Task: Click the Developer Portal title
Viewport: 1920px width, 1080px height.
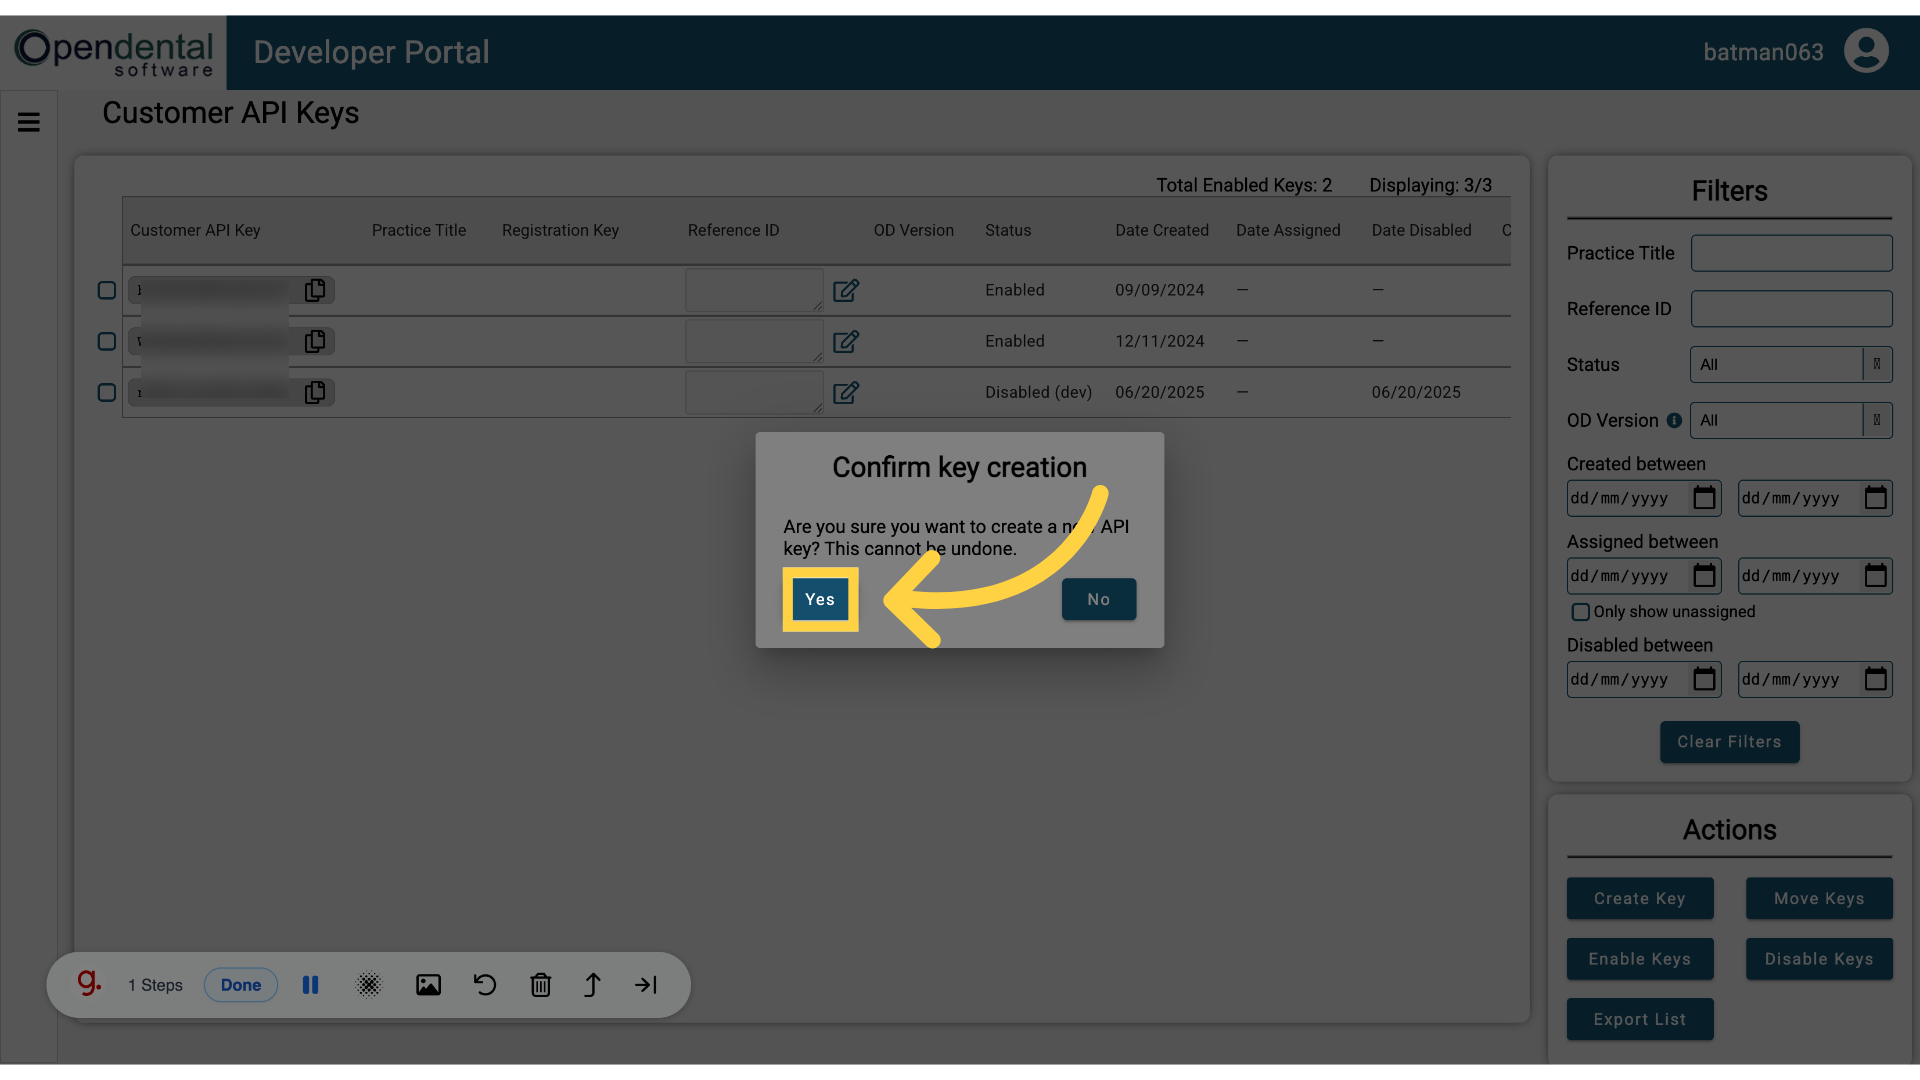Action: (371, 52)
